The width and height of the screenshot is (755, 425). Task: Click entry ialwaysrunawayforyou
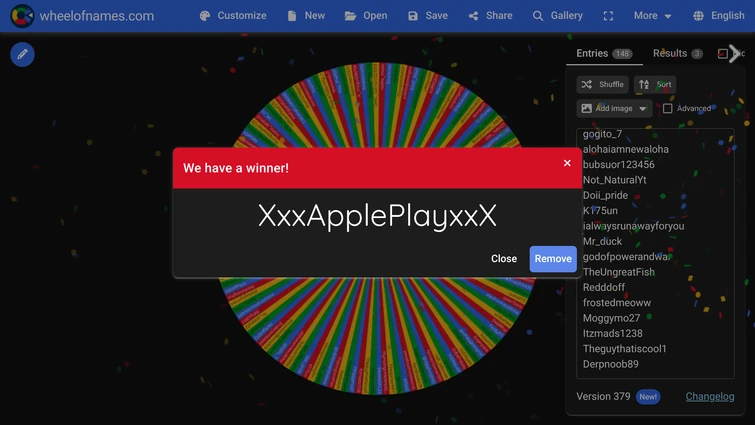pos(633,226)
